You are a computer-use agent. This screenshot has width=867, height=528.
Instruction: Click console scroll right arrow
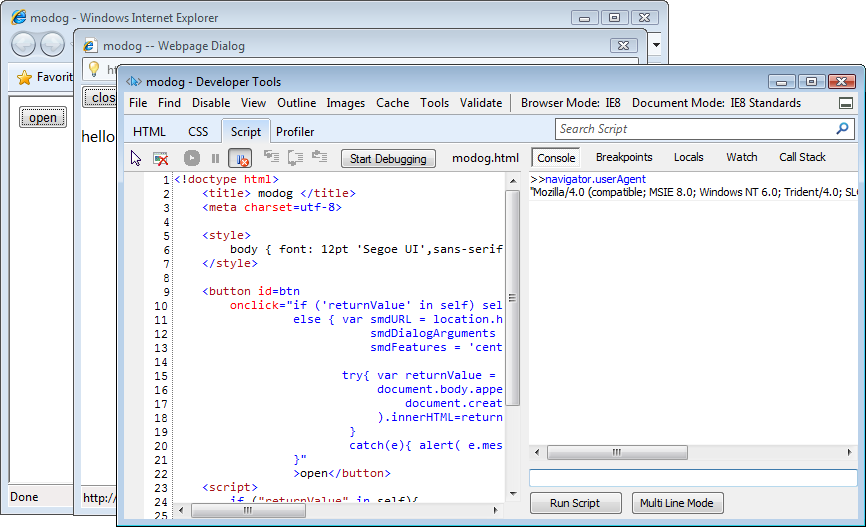pyautogui.click(x=849, y=452)
